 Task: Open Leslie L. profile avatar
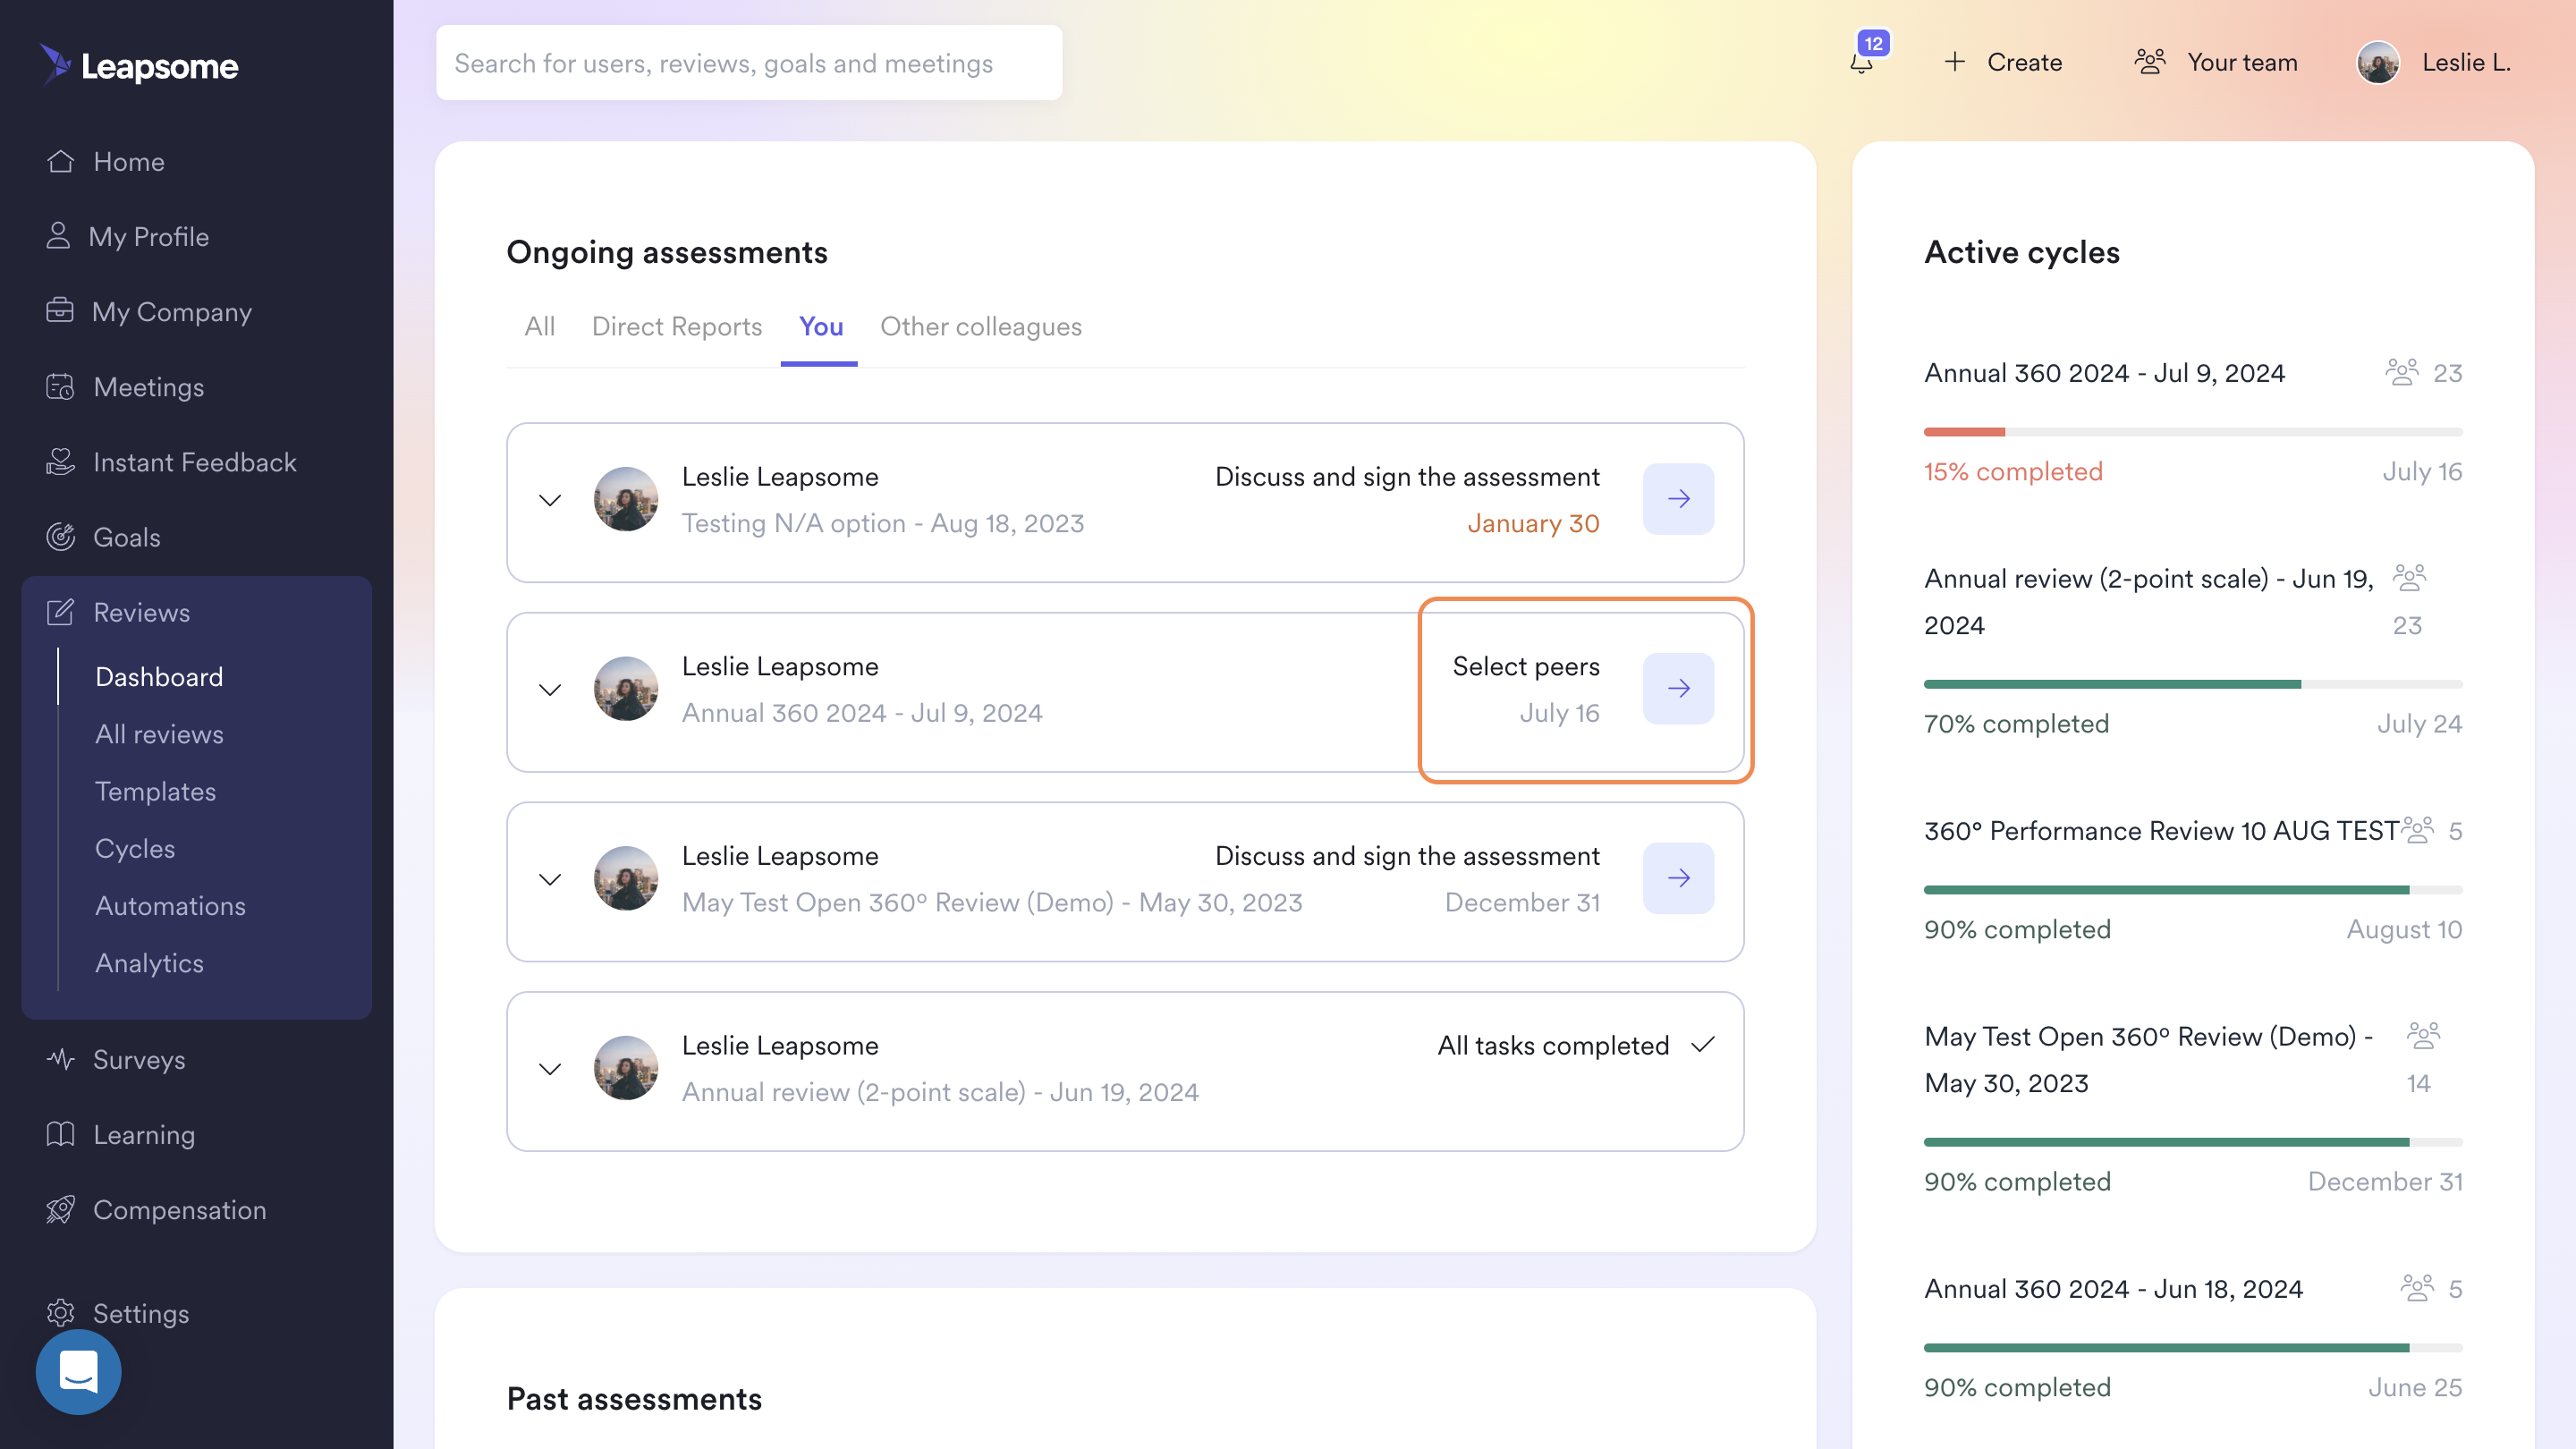point(2378,62)
